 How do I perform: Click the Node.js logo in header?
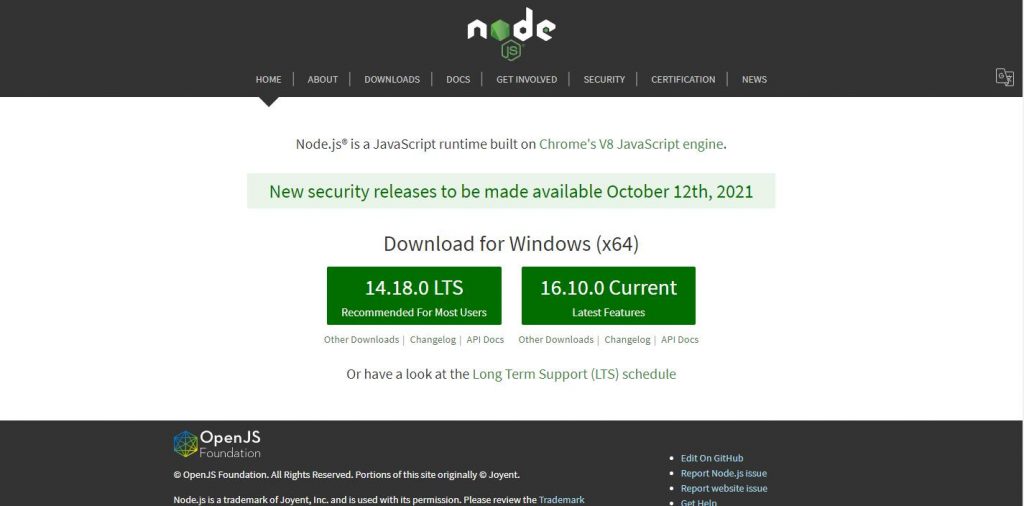511,35
